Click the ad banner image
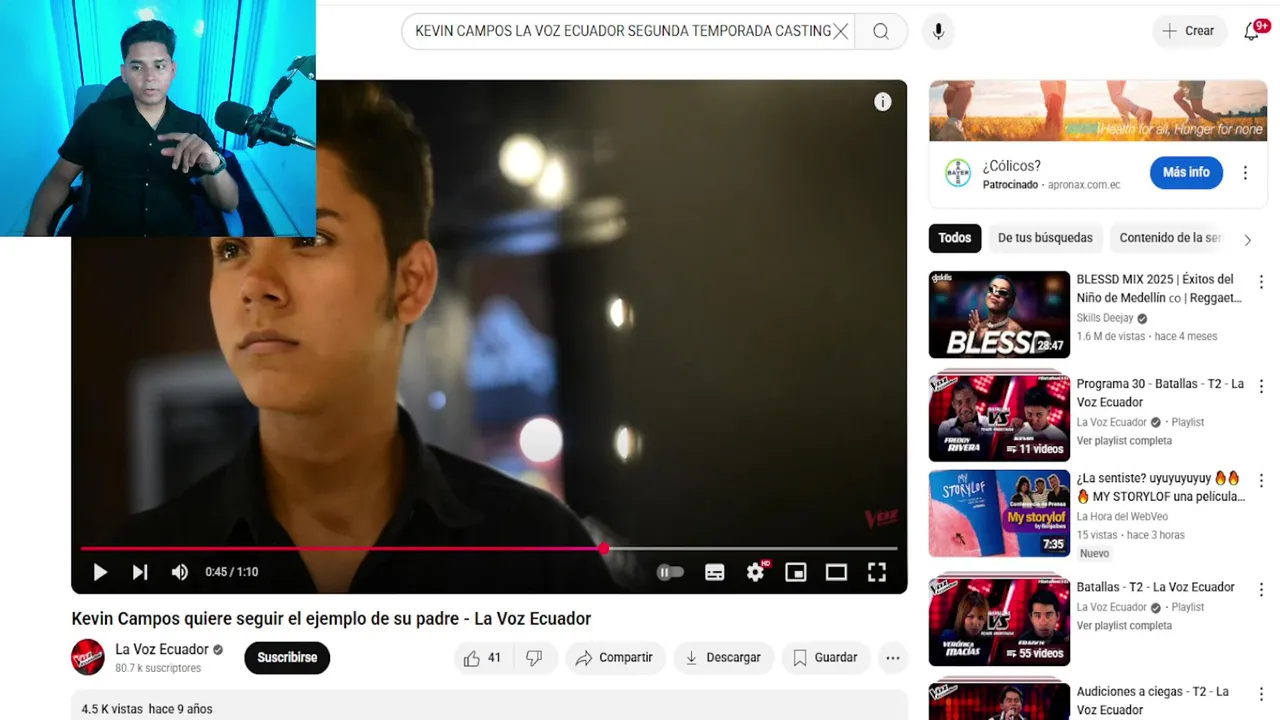1280x720 pixels. [1098, 110]
